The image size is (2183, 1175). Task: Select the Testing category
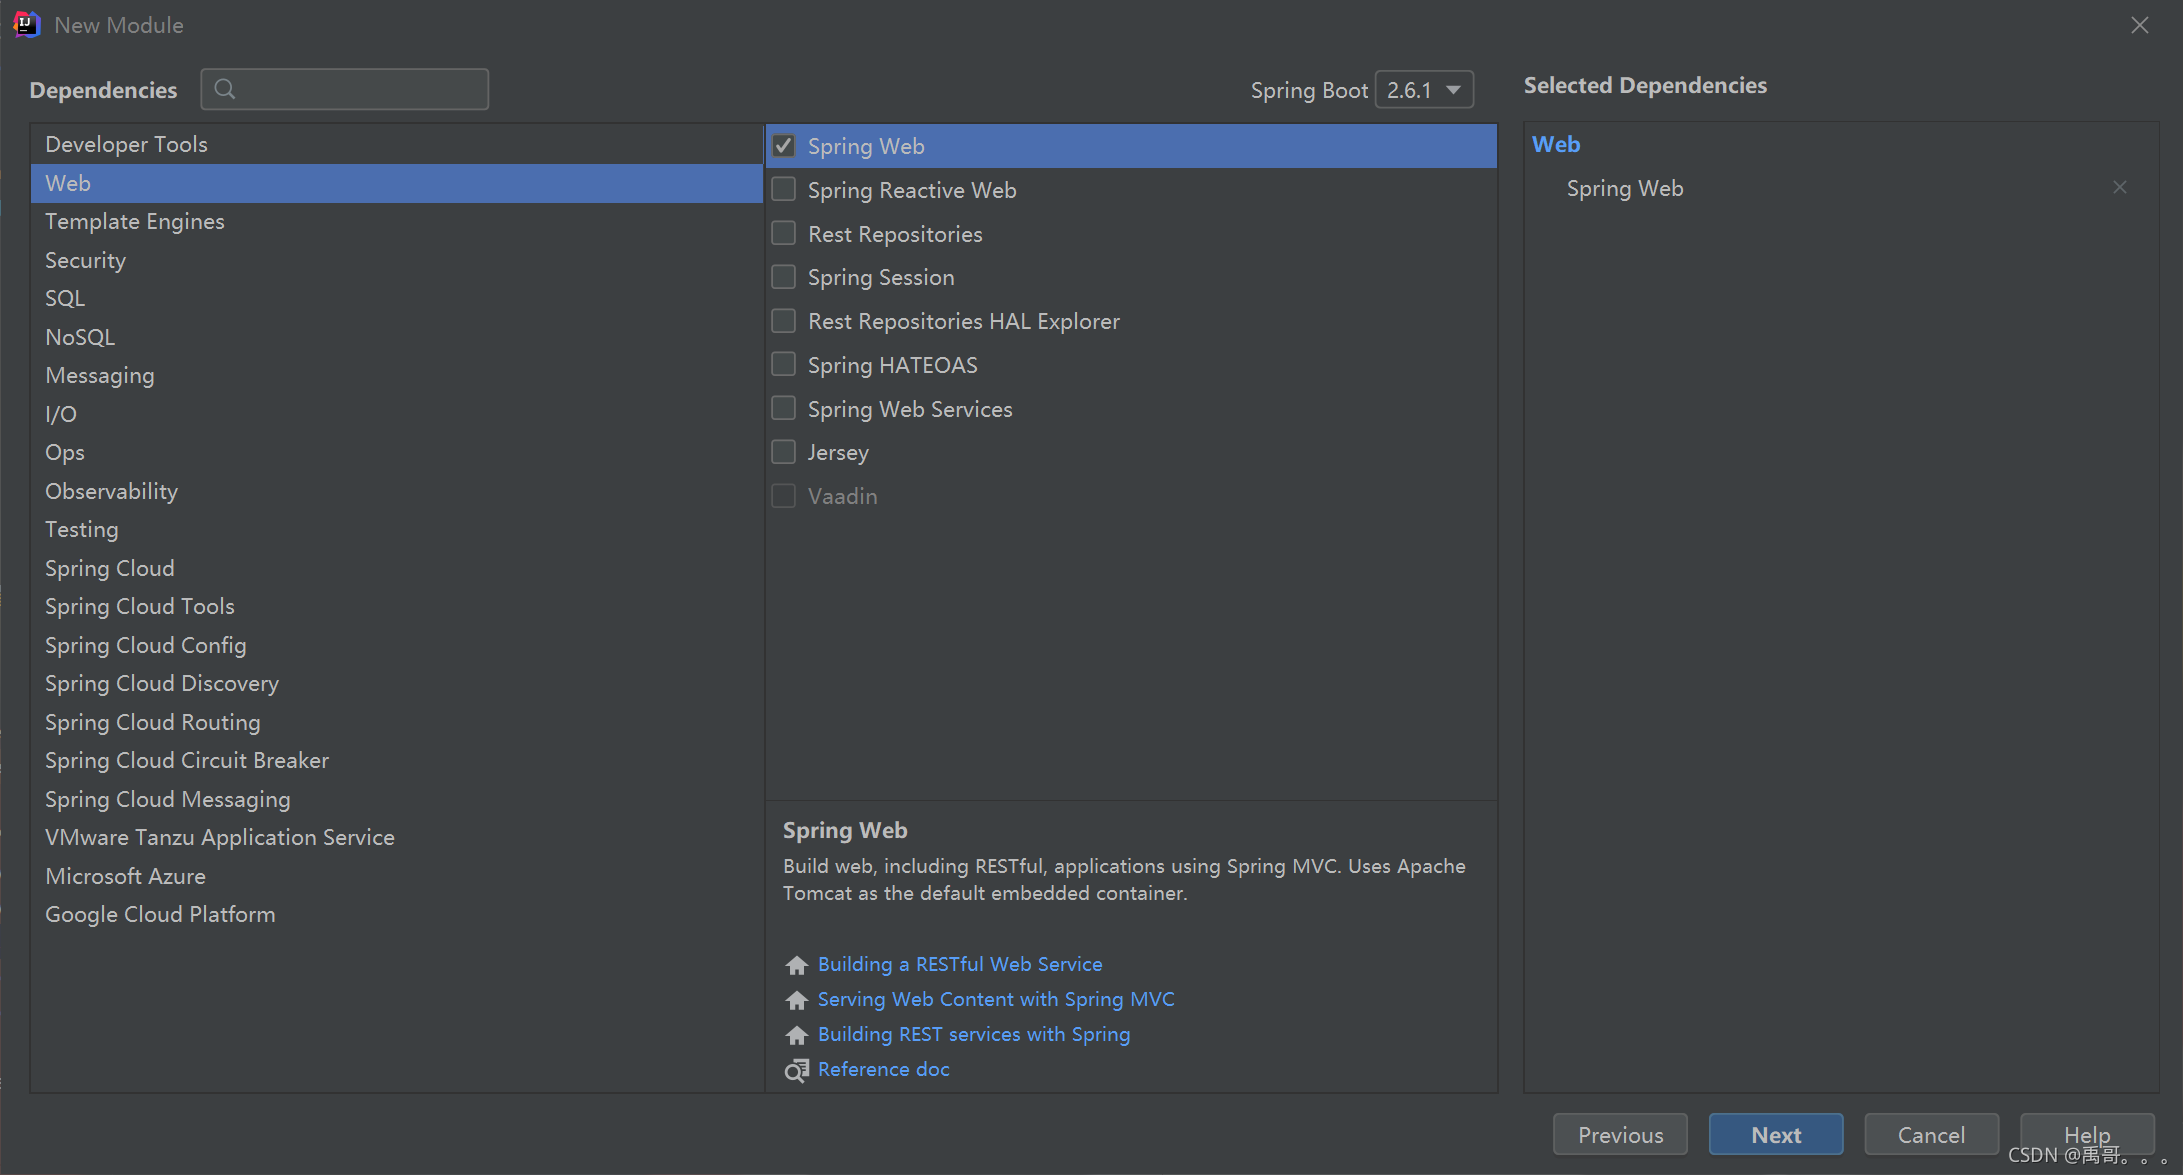pyautogui.click(x=396, y=529)
